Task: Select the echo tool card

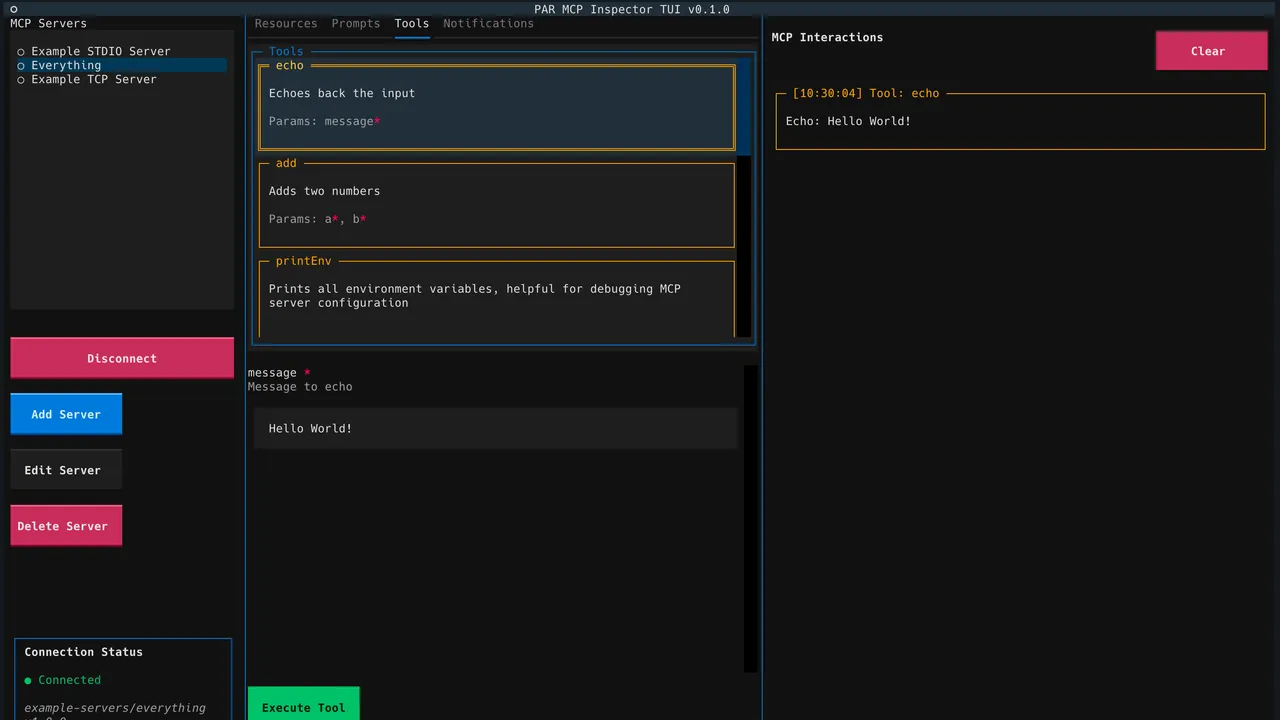Action: (x=496, y=107)
